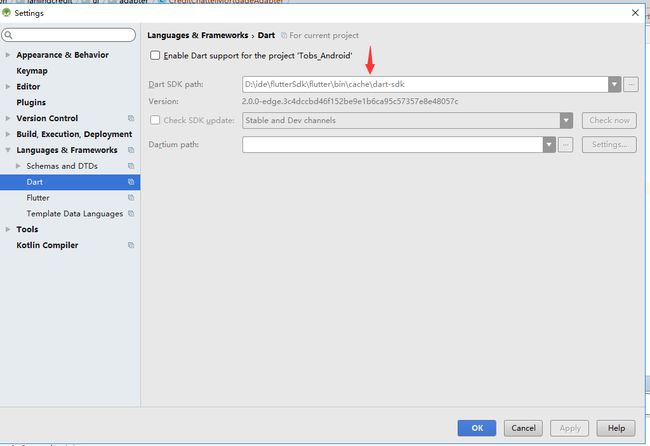Confirm settings with the OK button
The image size is (650, 446).
(x=477, y=428)
